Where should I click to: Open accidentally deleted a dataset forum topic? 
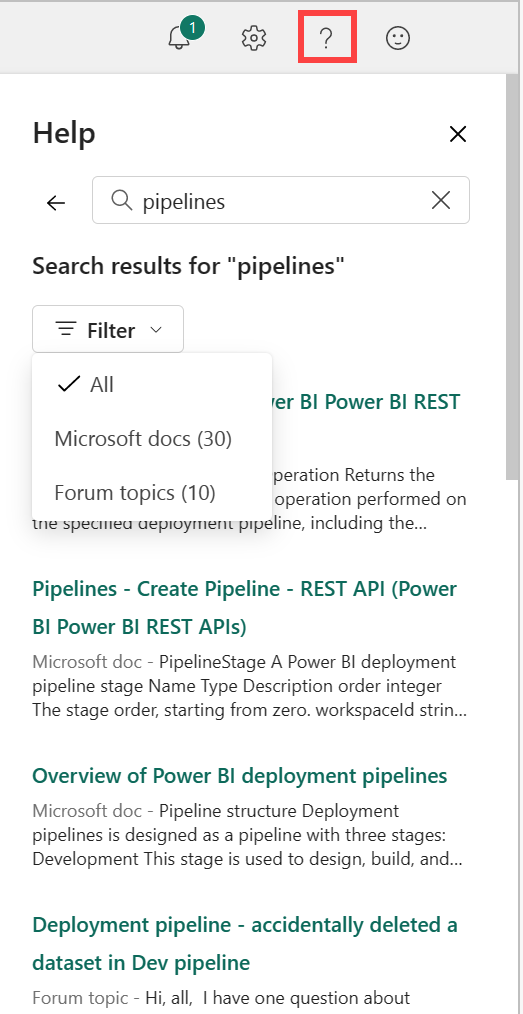pos(245,944)
